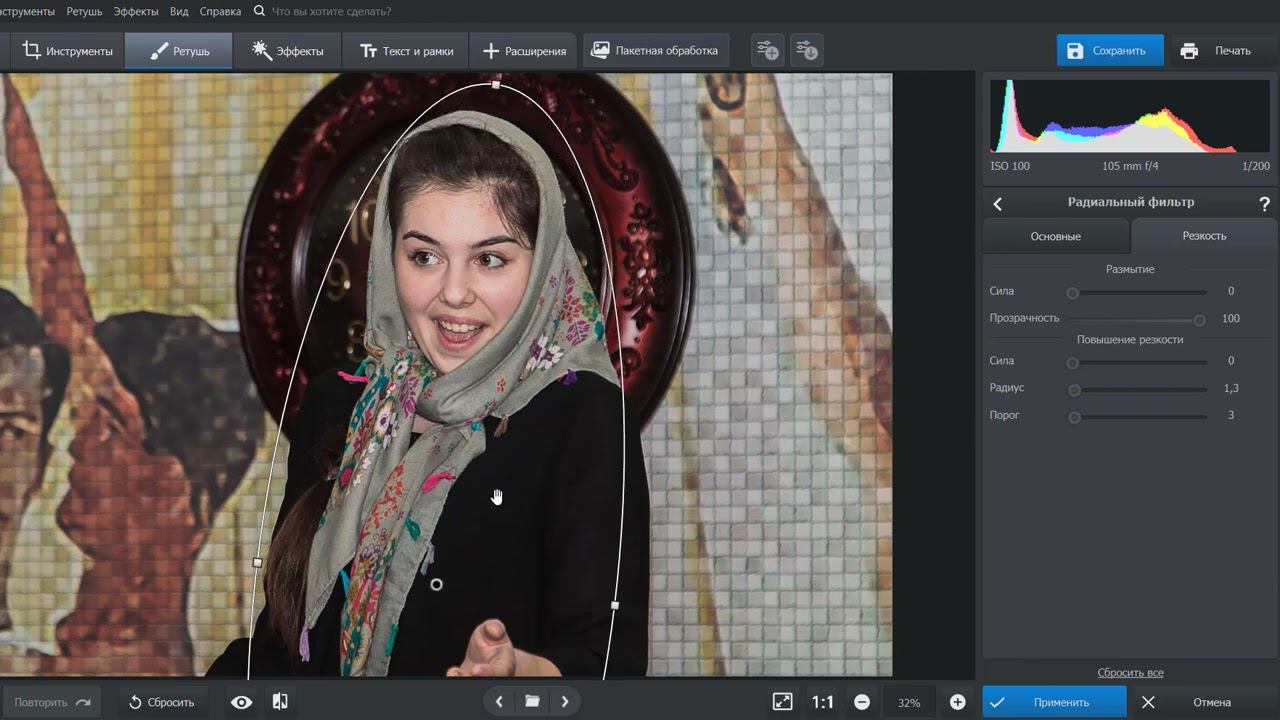This screenshot has height=720, width=1280.
Task: Click the load preset sliders icon
Action: pyautogui.click(x=807, y=50)
